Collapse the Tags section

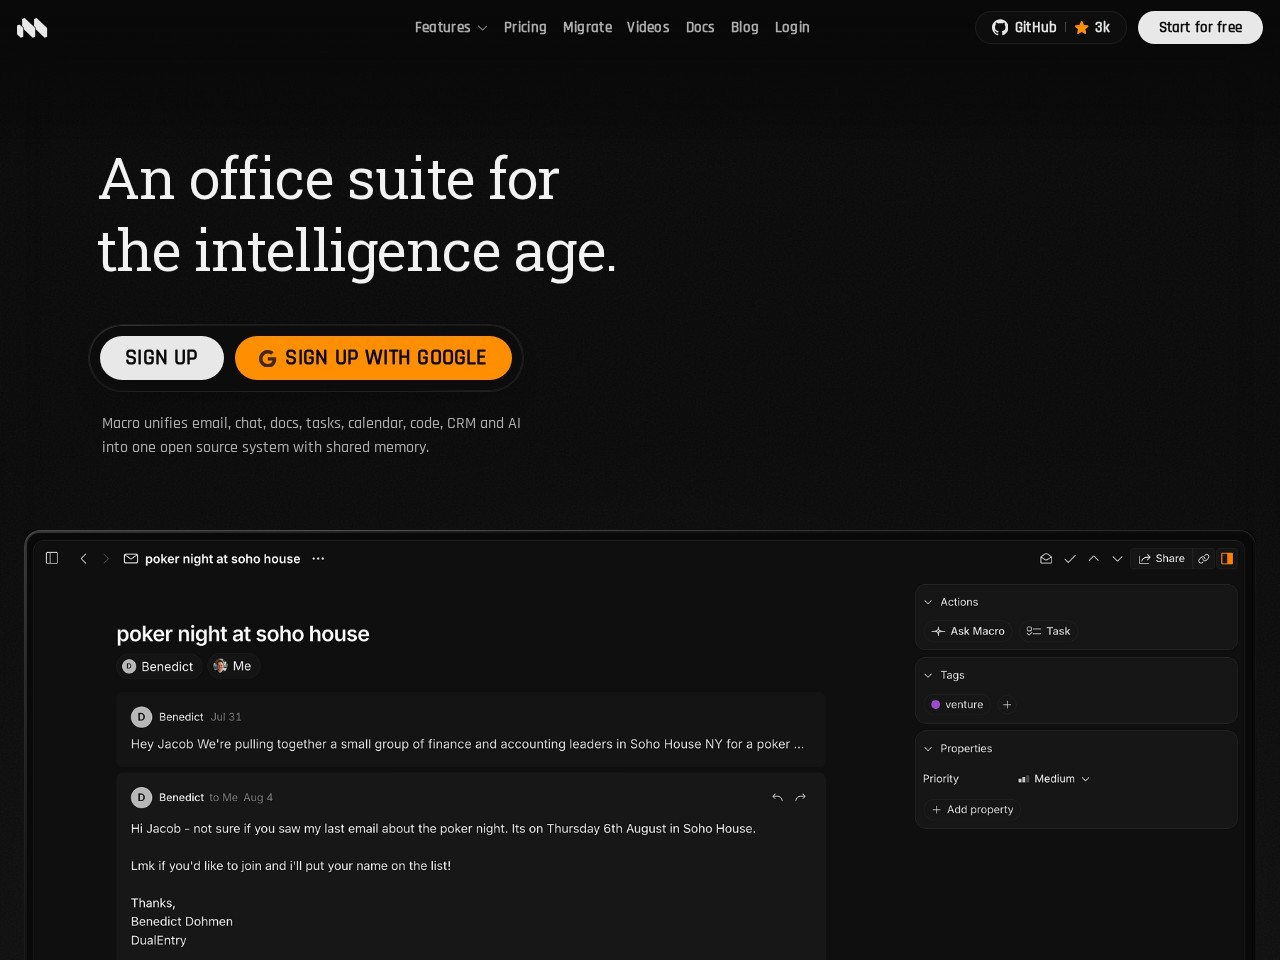928,675
